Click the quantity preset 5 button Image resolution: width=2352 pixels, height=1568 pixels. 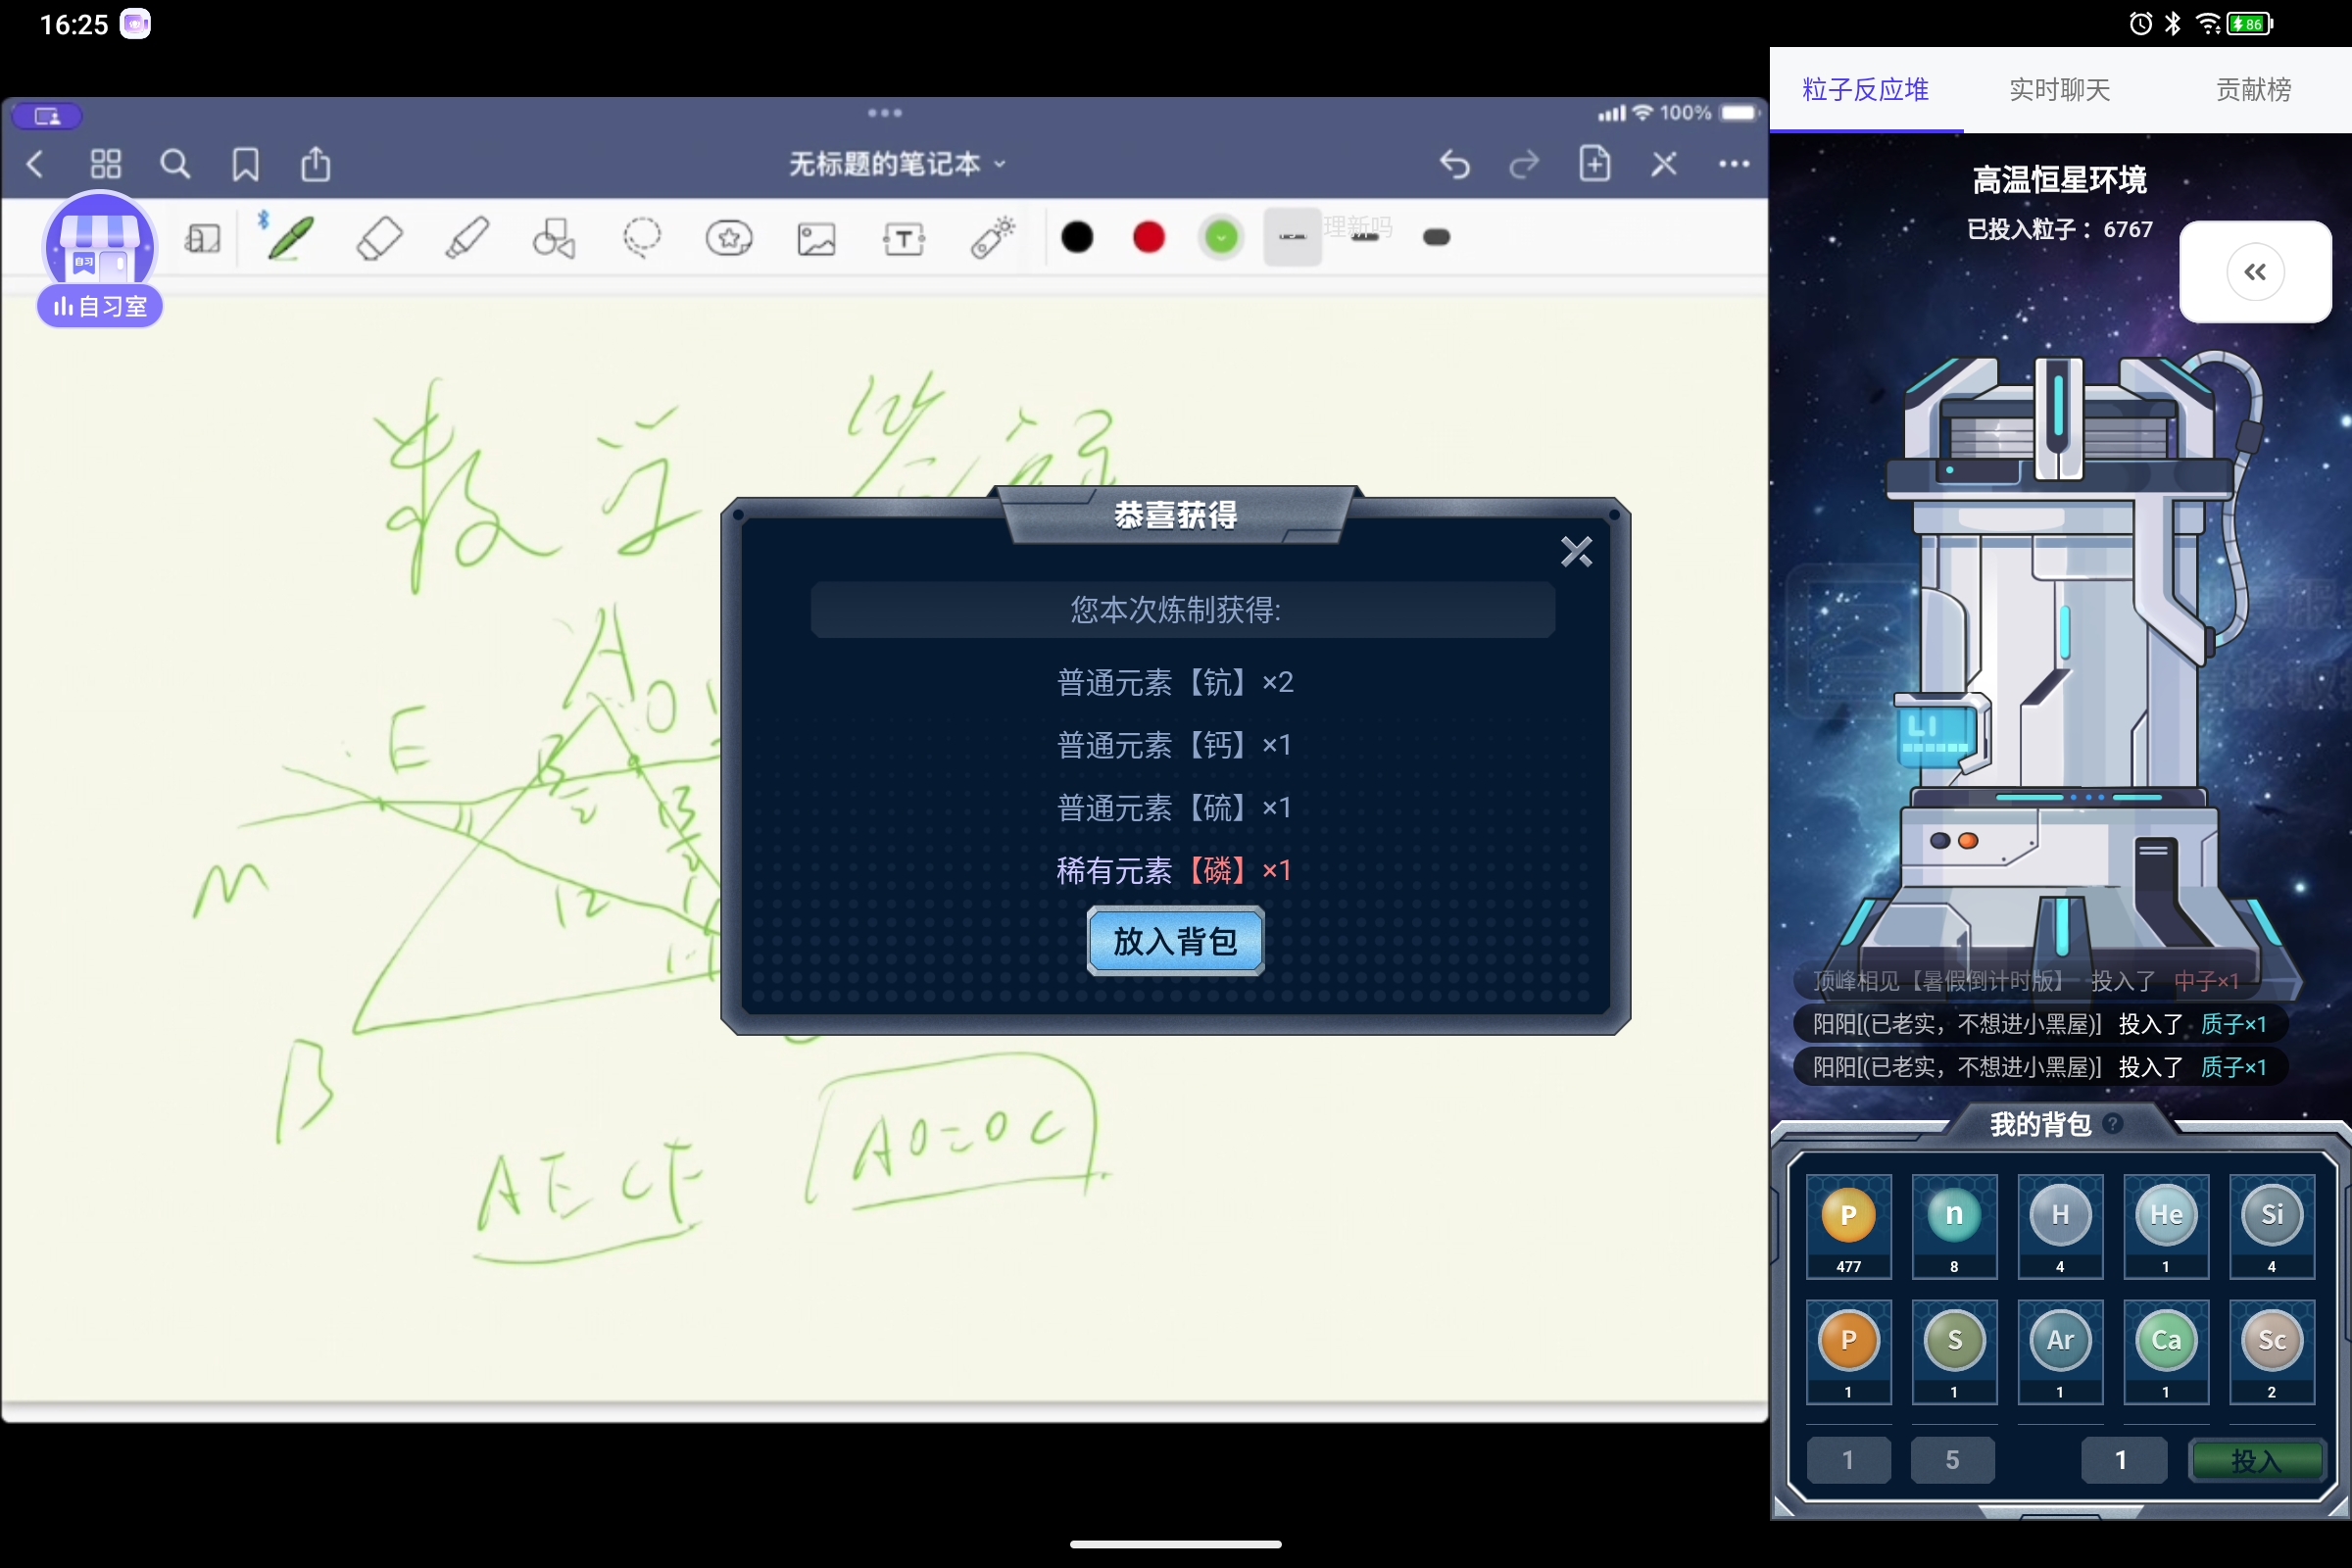(1952, 1460)
